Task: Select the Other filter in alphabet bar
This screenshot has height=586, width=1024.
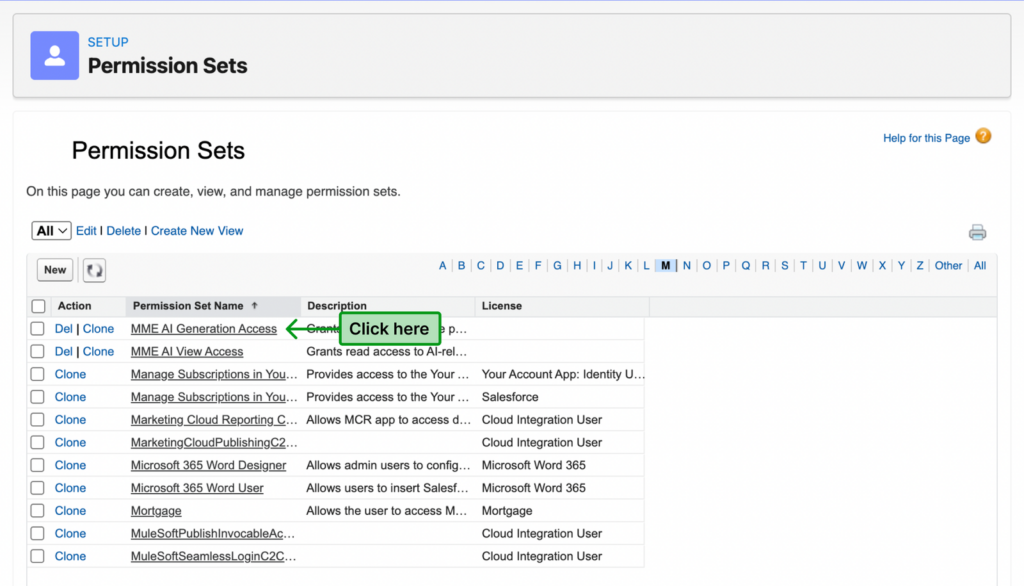Action: 948,266
